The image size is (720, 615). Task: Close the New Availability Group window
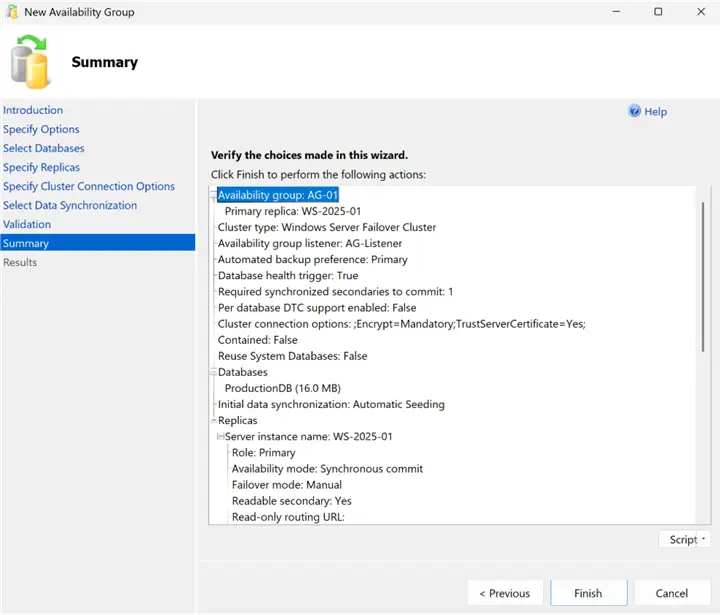click(701, 11)
